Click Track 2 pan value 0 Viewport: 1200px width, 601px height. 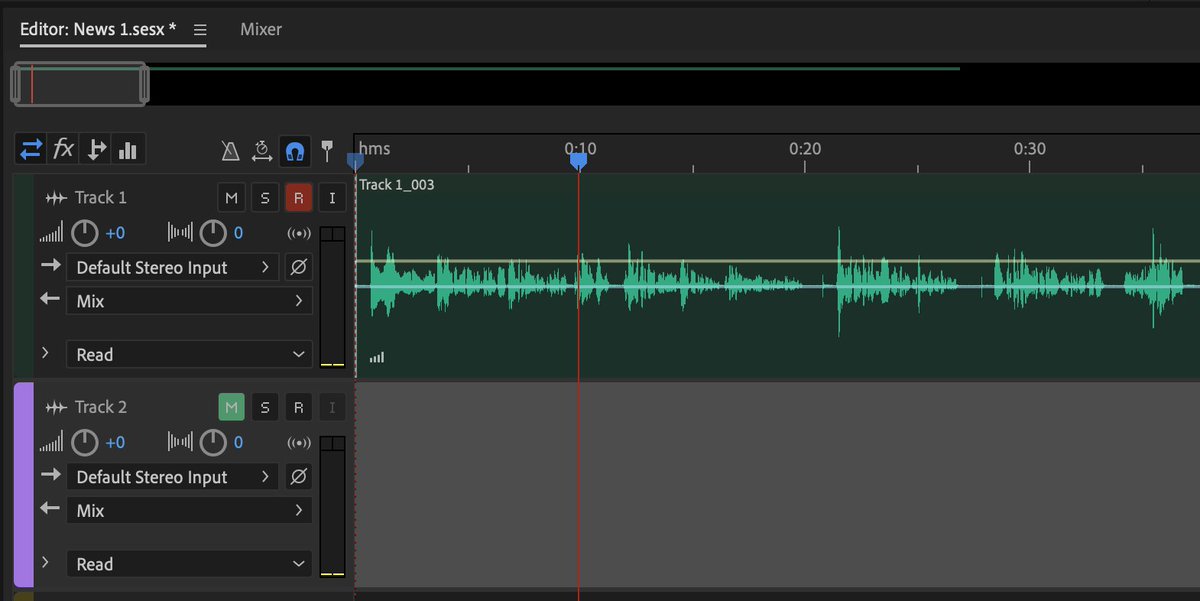click(x=238, y=442)
